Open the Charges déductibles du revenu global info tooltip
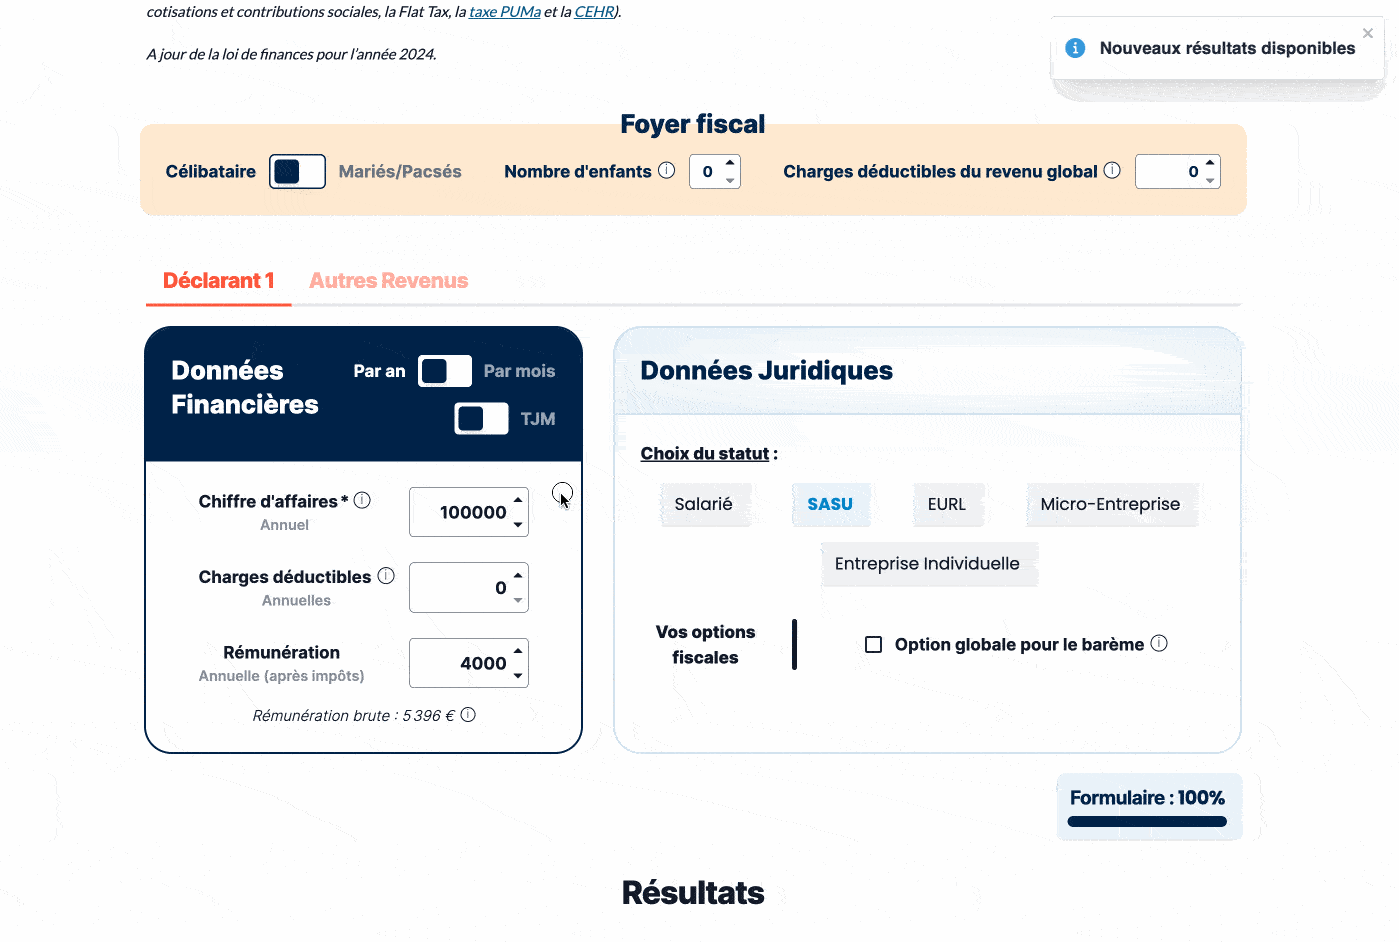This screenshot has height=942, width=1399. click(1112, 170)
